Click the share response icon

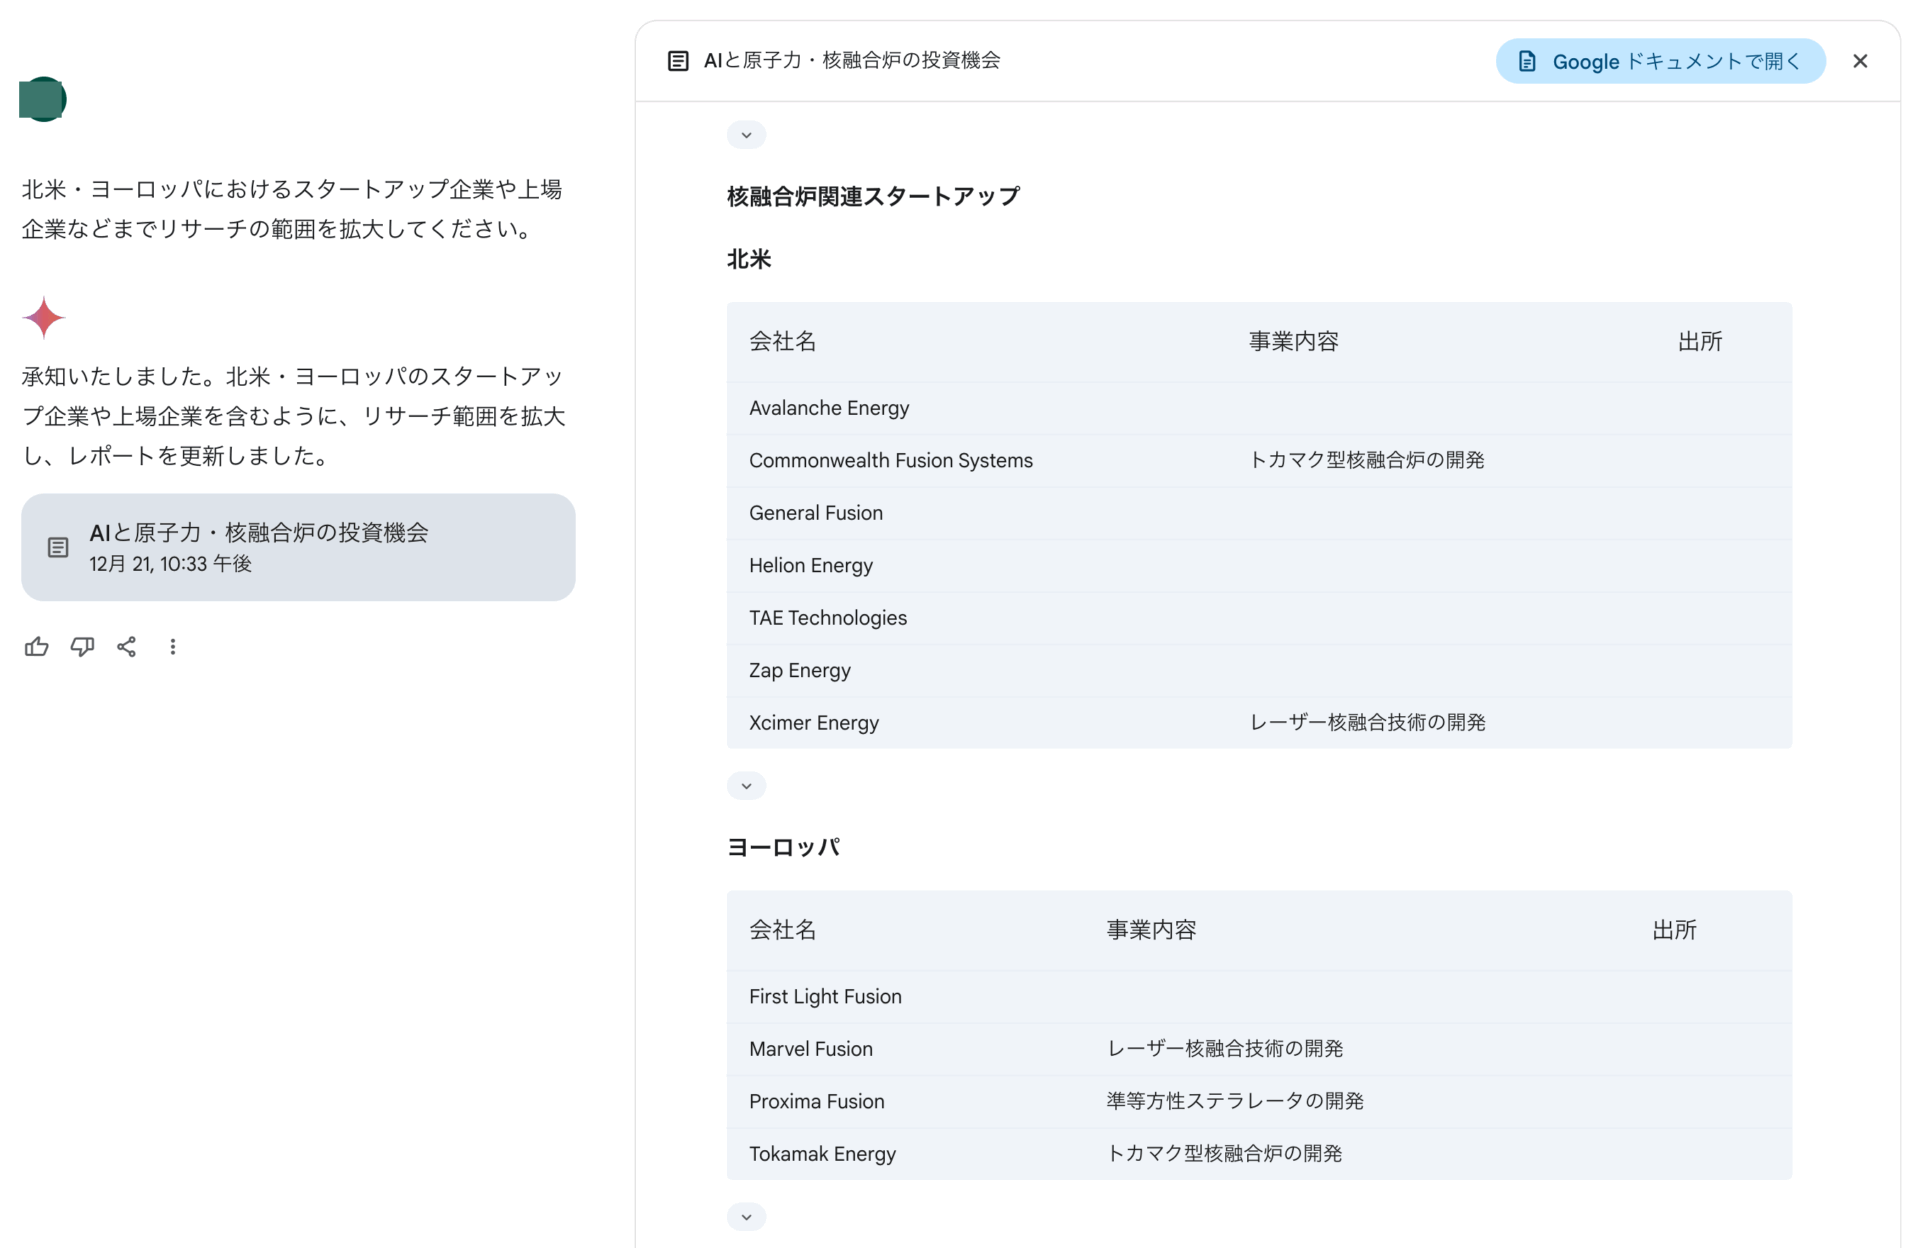coord(127,647)
